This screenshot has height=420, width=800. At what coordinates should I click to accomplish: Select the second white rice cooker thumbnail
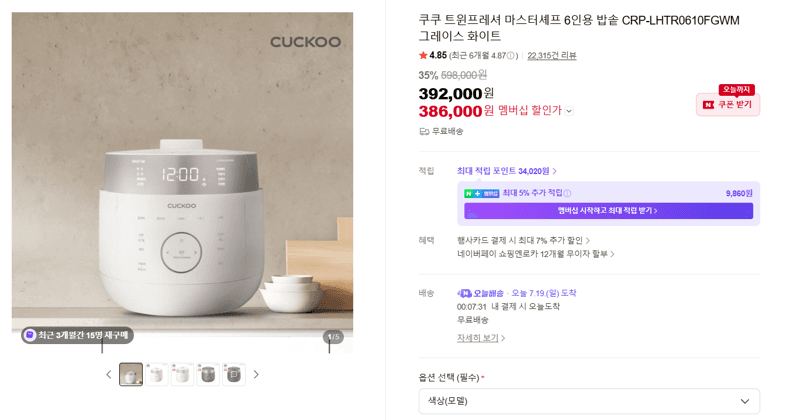pyautogui.click(x=157, y=375)
